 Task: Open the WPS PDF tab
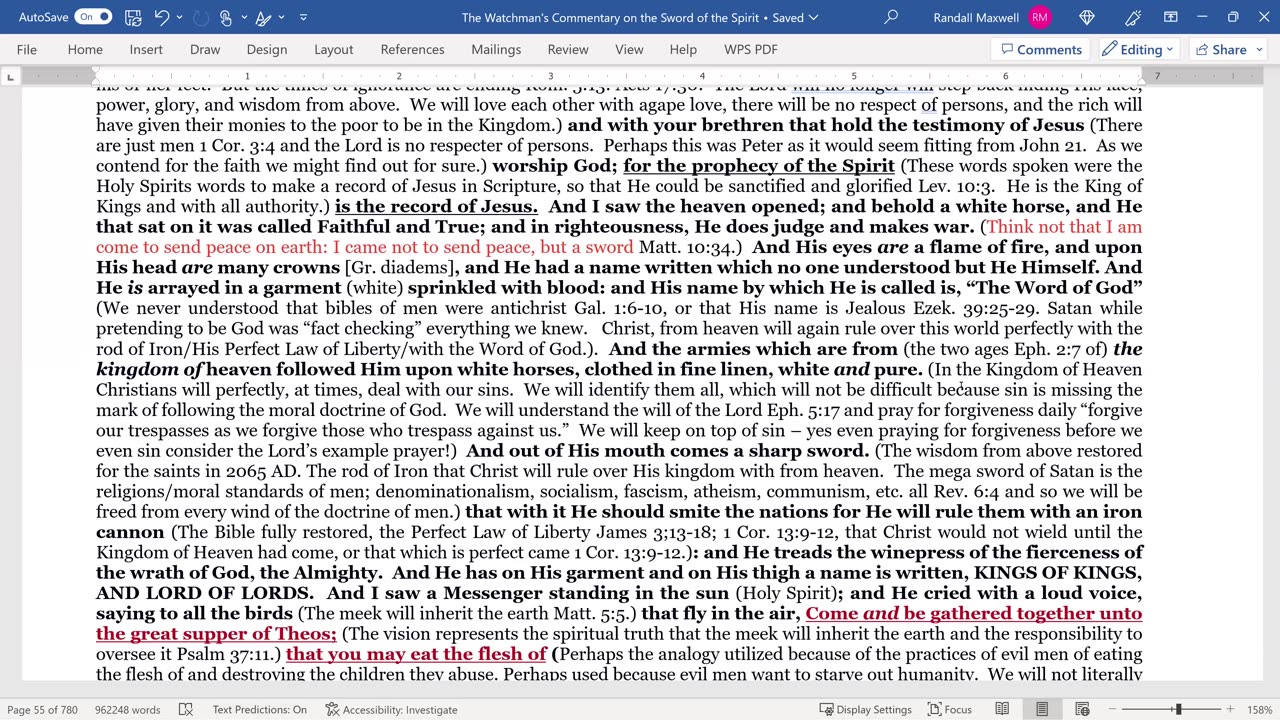[751, 49]
